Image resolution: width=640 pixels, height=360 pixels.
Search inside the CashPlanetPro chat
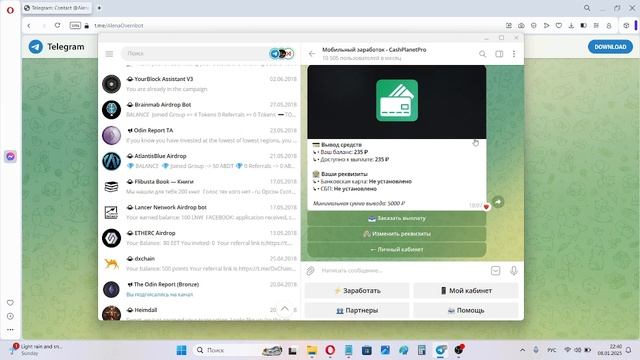[482, 53]
